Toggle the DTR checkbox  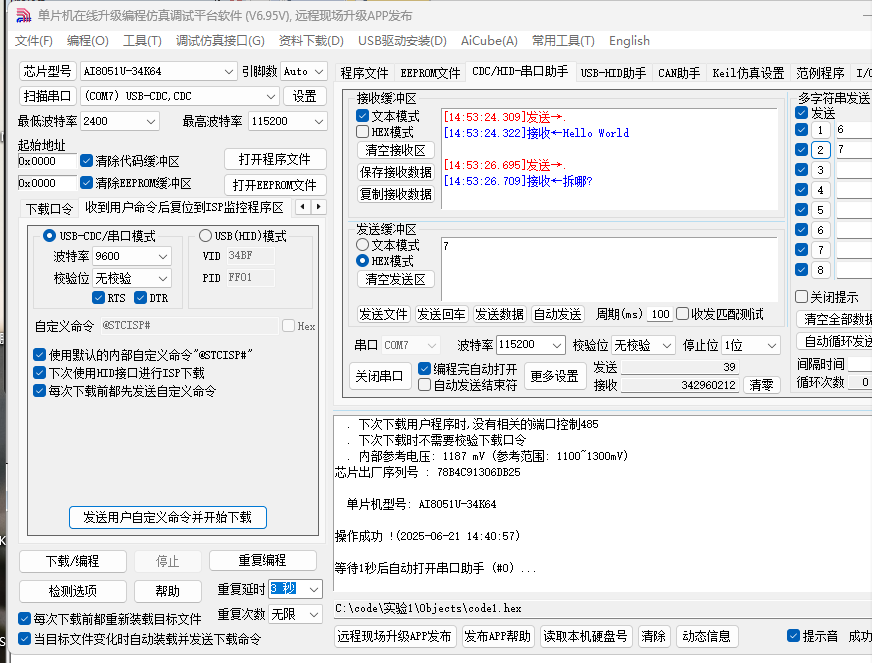coord(140,298)
